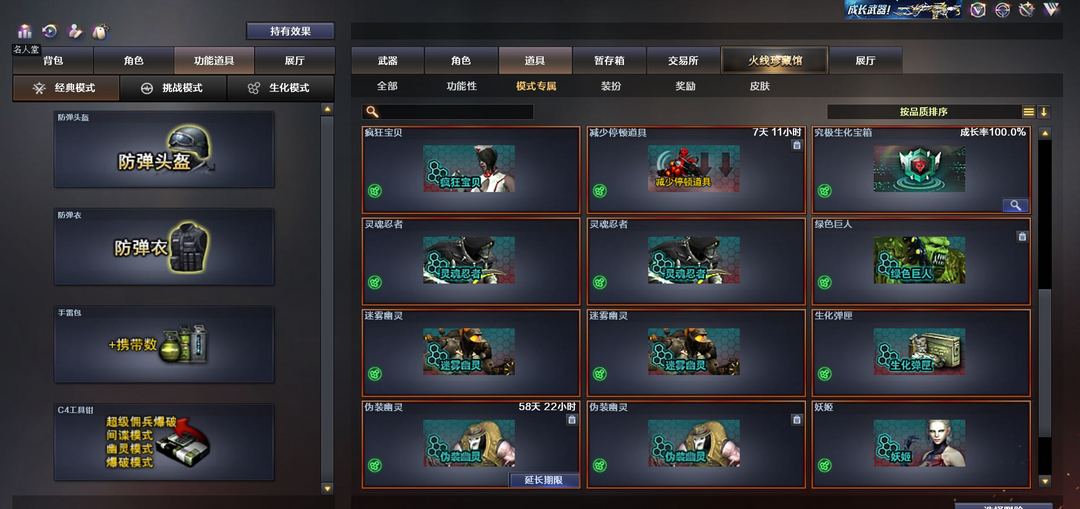Click the ranking podium icon at top left
Image resolution: width=1080 pixels, height=509 pixels.
(x=25, y=31)
